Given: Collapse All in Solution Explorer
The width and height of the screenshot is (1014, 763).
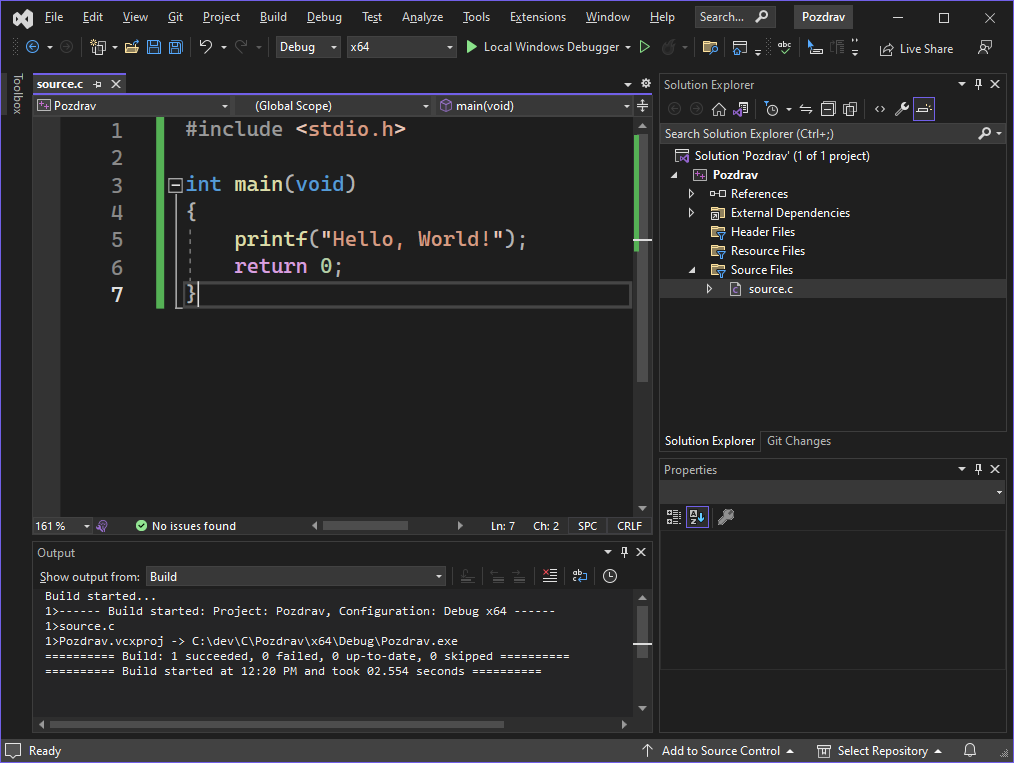Looking at the screenshot, I should point(828,109).
